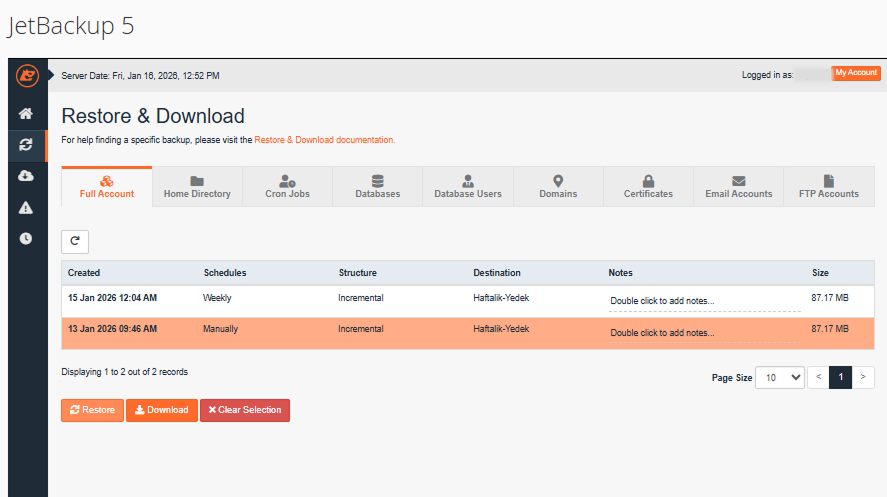Open the Page Size dropdown
887x497 pixels.
(x=780, y=377)
